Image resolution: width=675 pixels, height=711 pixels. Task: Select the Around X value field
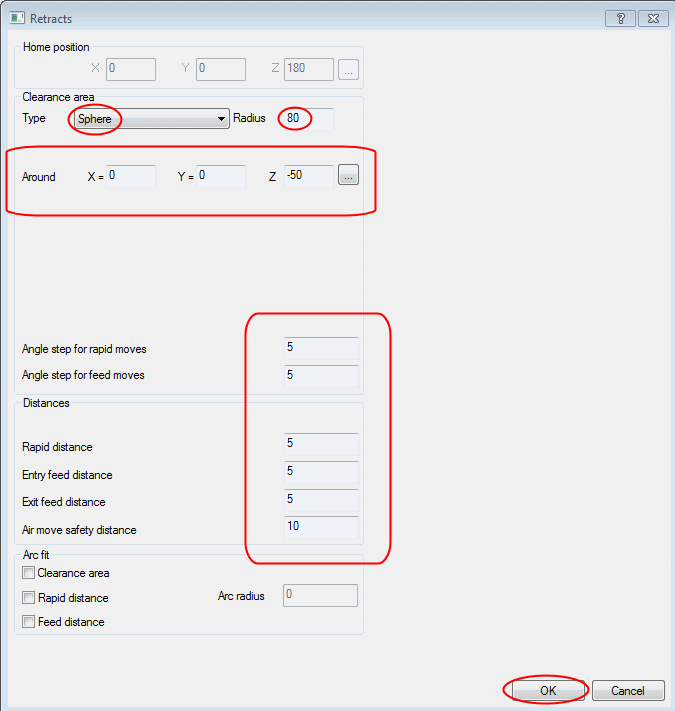[x=132, y=177]
